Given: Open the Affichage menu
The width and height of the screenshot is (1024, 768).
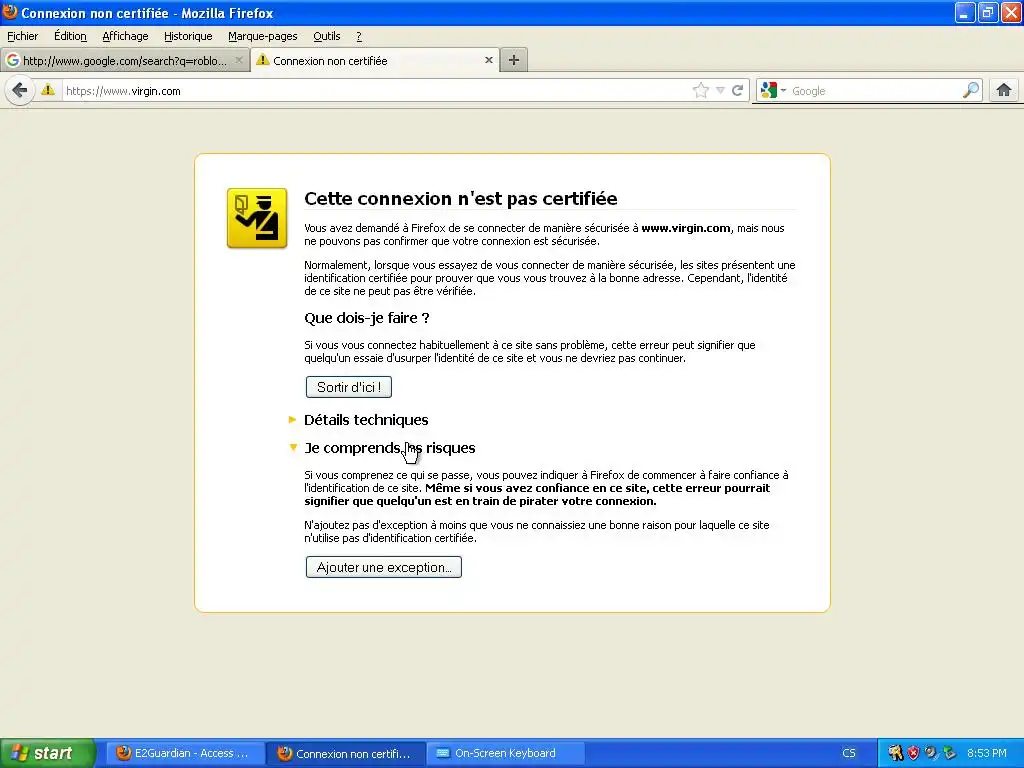Looking at the screenshot, I should (x=125, y=37).
